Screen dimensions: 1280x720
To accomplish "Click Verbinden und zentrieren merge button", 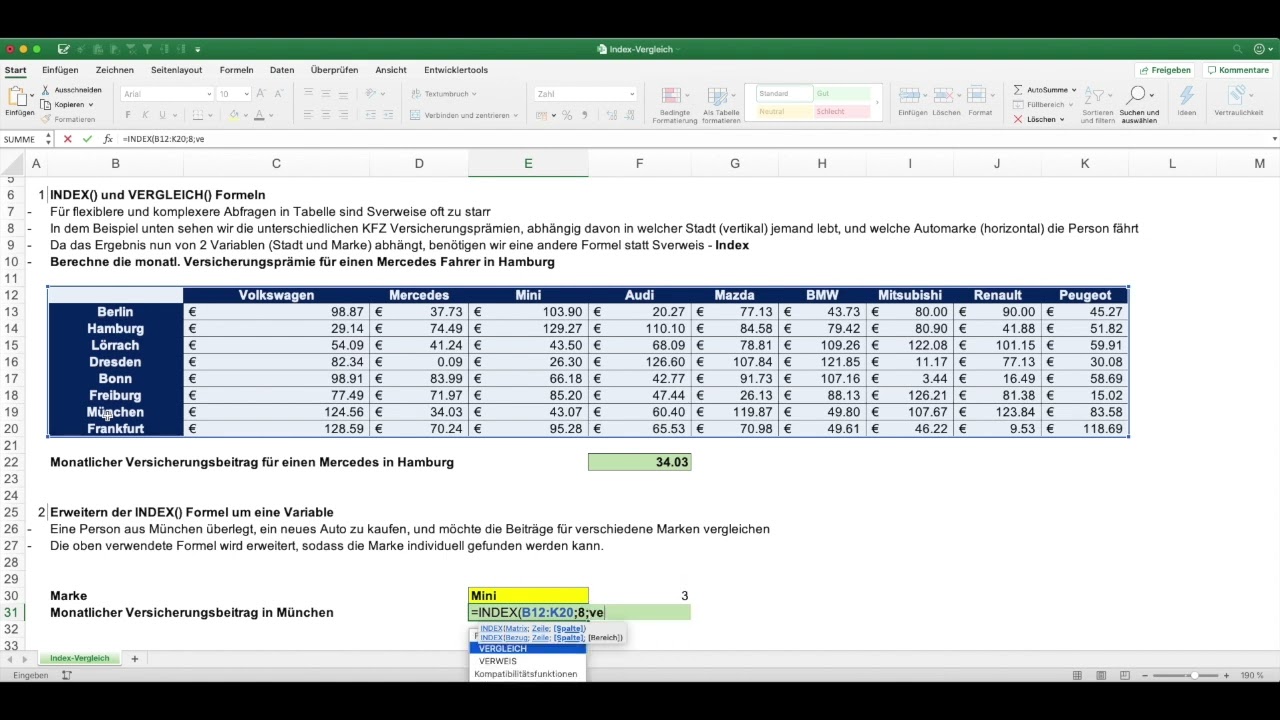I will tap(464, 115).
